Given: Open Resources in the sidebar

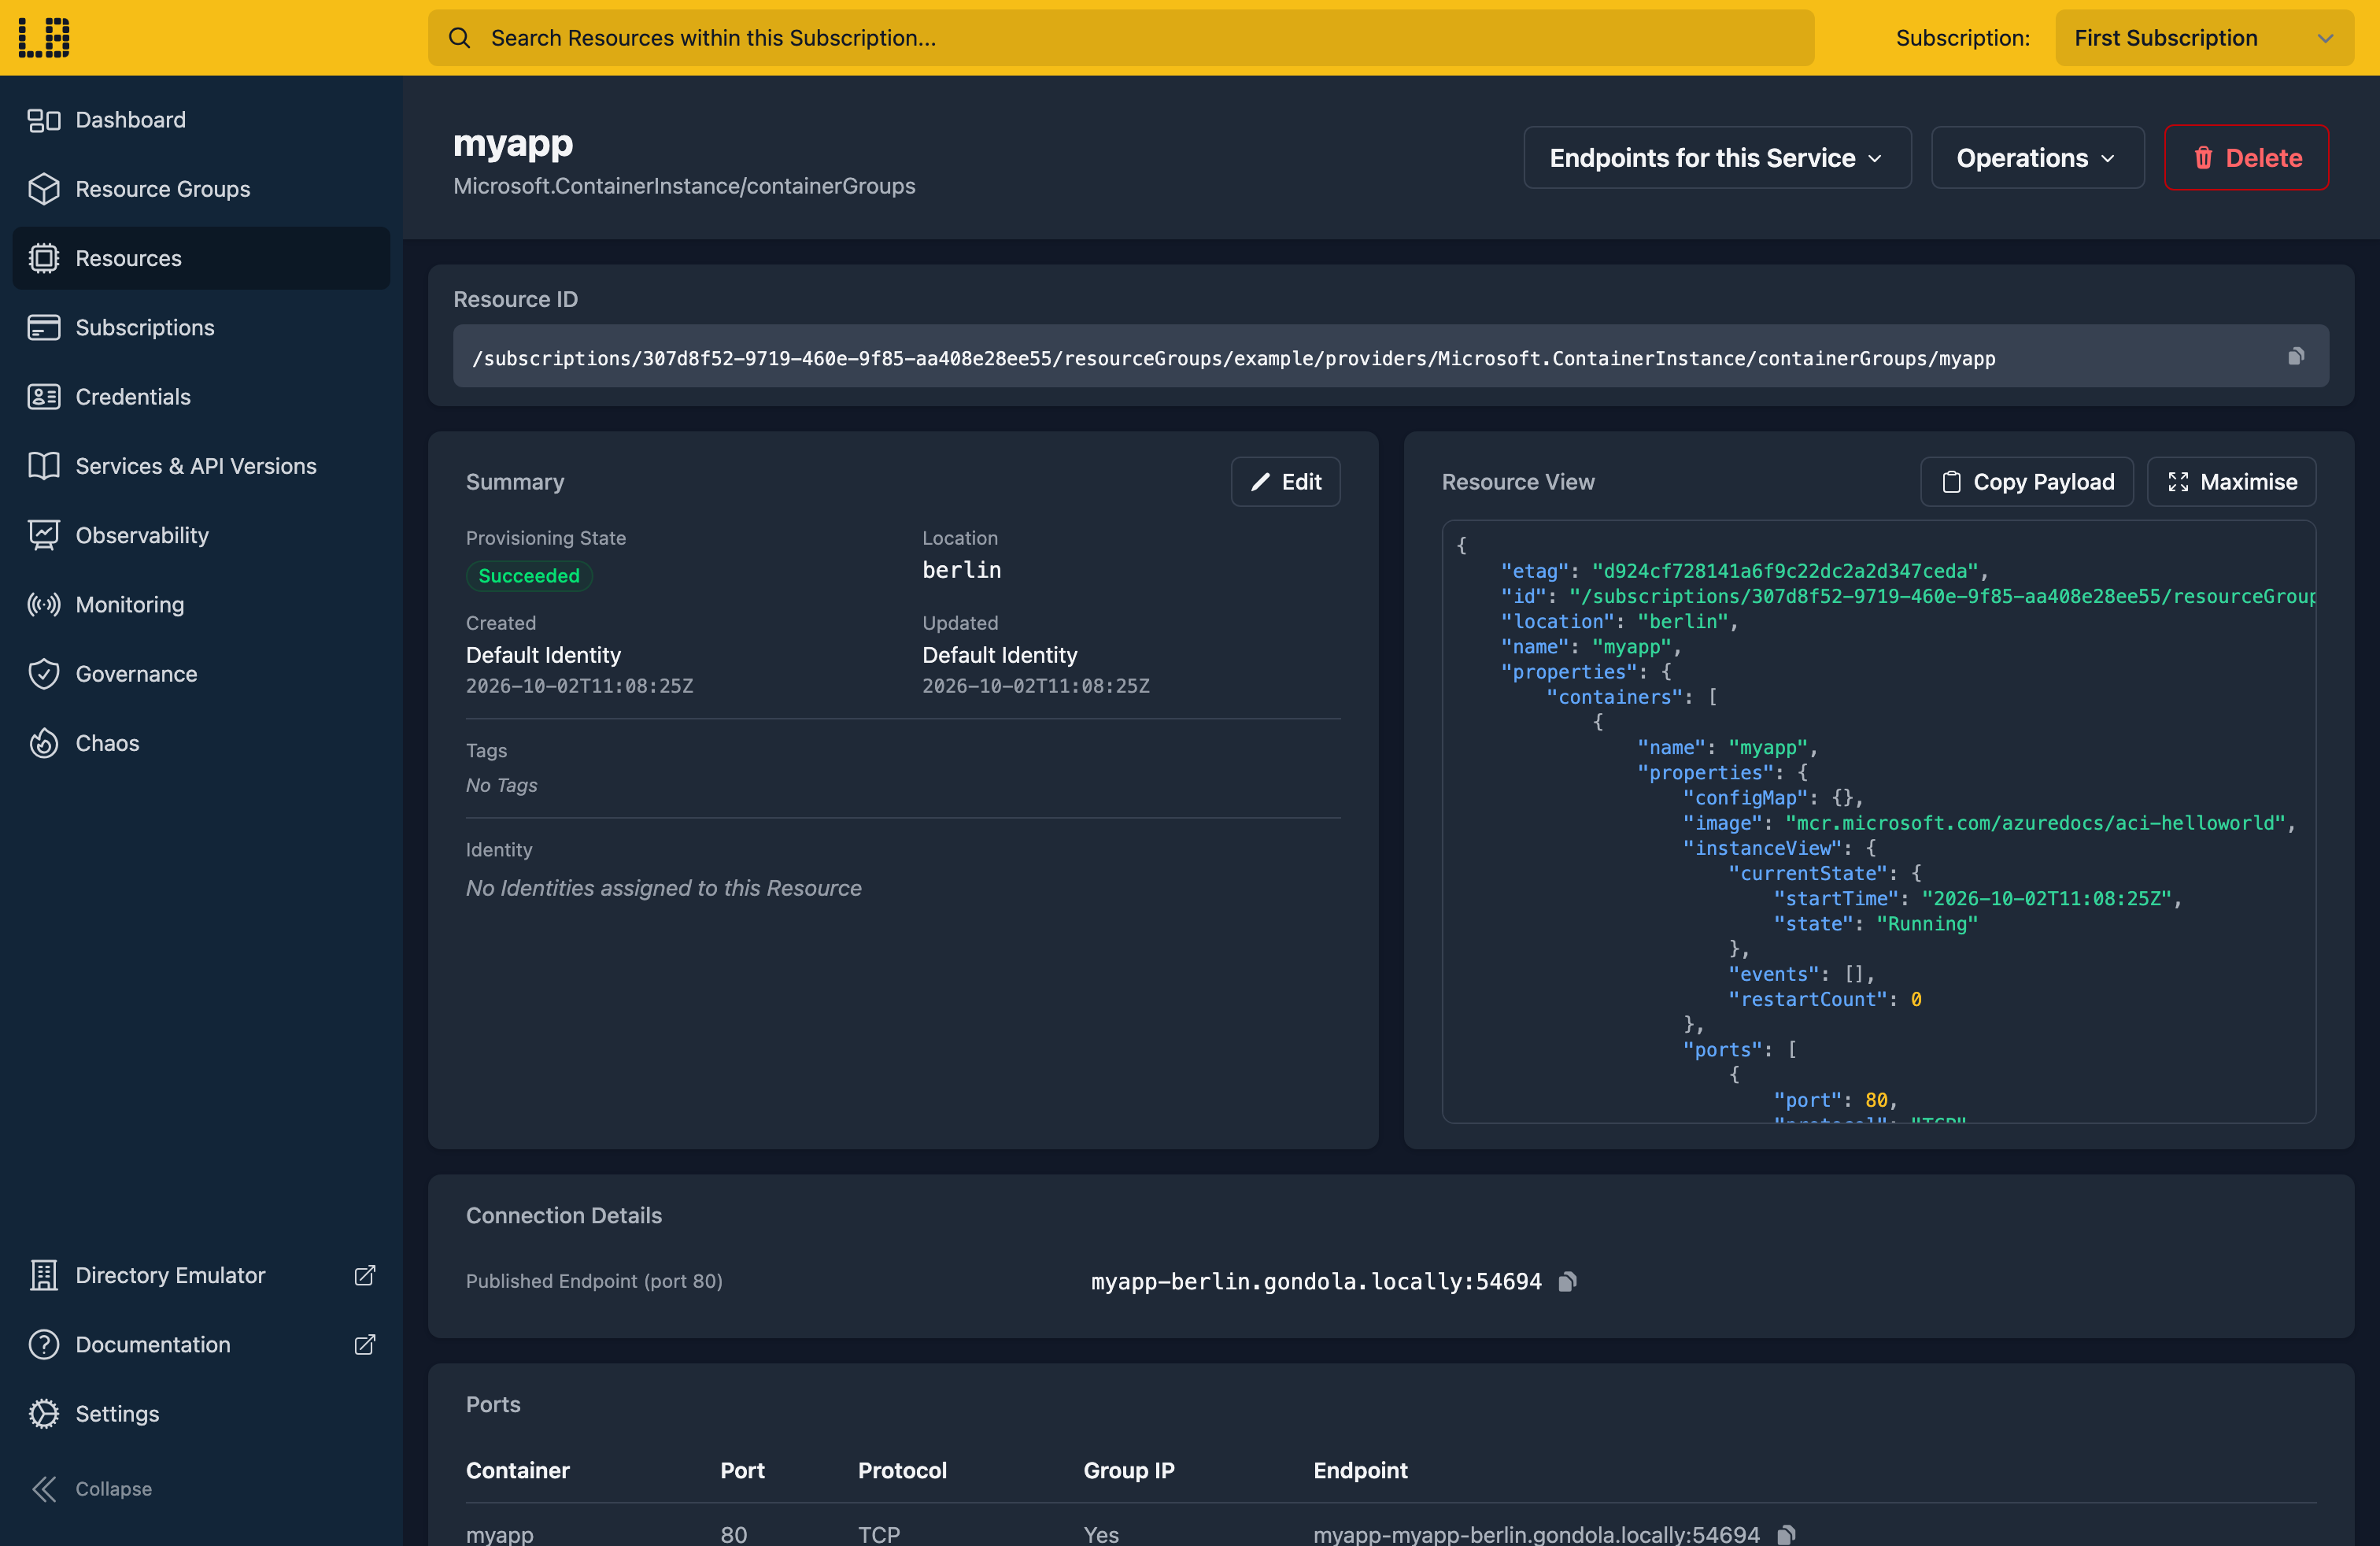Looking at the screenshot, I should pyautogui.click(x=201, y=258).
